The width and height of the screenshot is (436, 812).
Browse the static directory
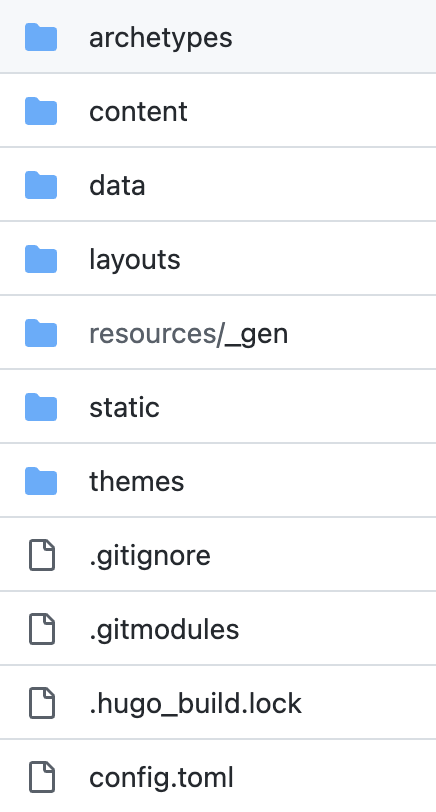tap(124, 408)
